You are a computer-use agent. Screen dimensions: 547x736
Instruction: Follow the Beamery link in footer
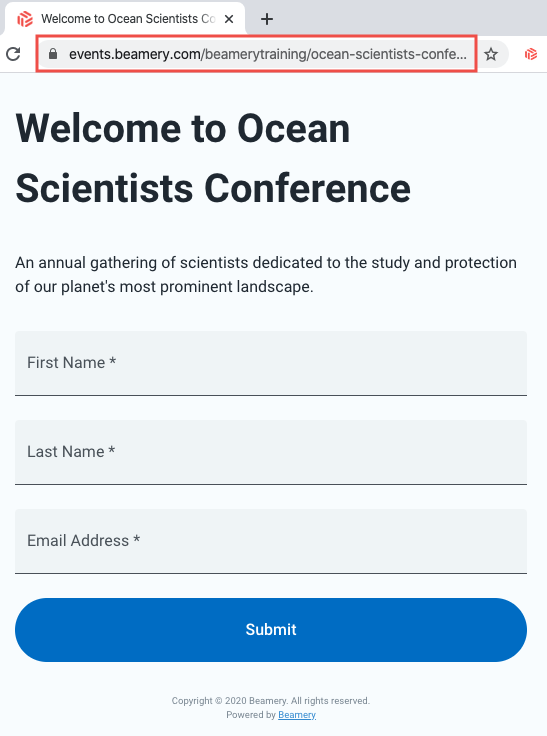[297, 715]
